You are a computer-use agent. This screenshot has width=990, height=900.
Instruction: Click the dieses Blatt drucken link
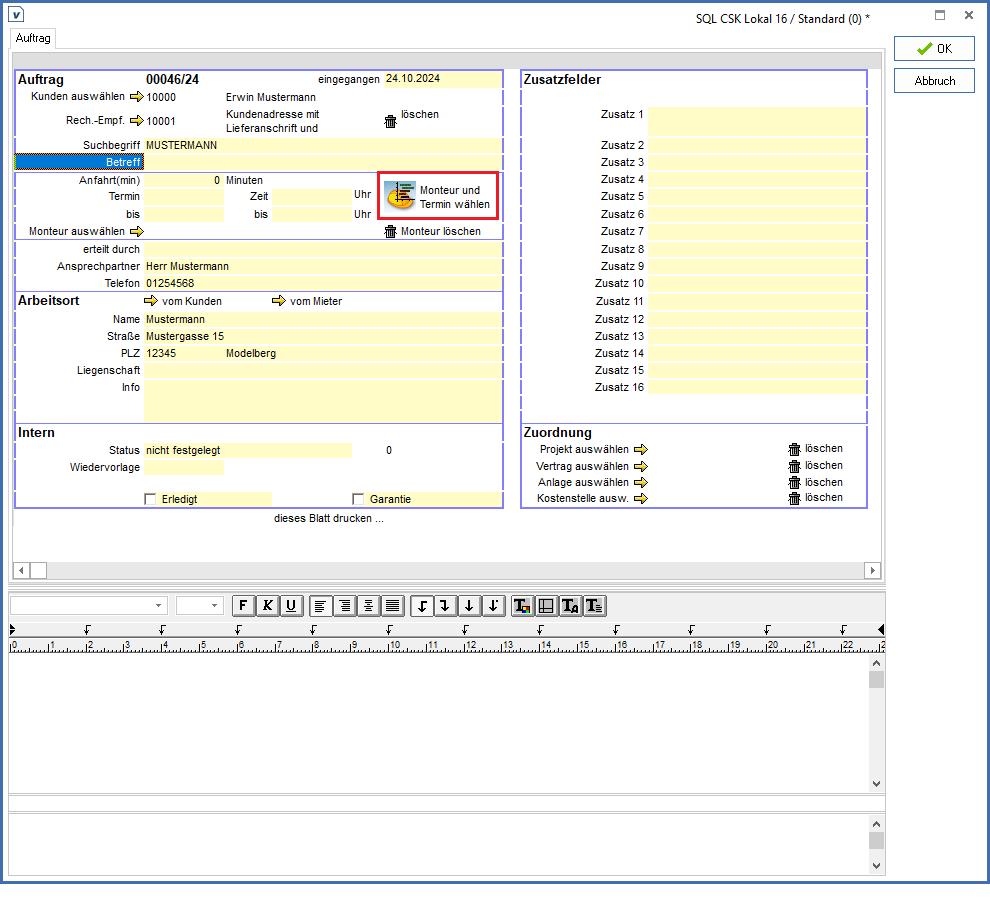[329, 518]
